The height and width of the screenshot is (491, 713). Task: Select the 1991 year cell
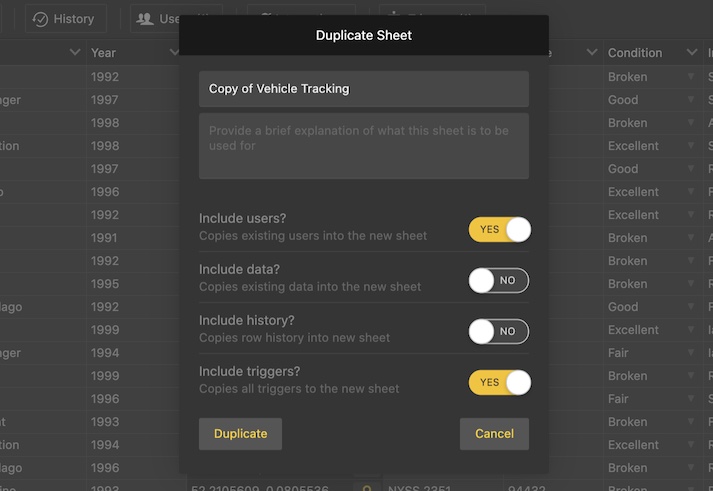coord(105,238)
